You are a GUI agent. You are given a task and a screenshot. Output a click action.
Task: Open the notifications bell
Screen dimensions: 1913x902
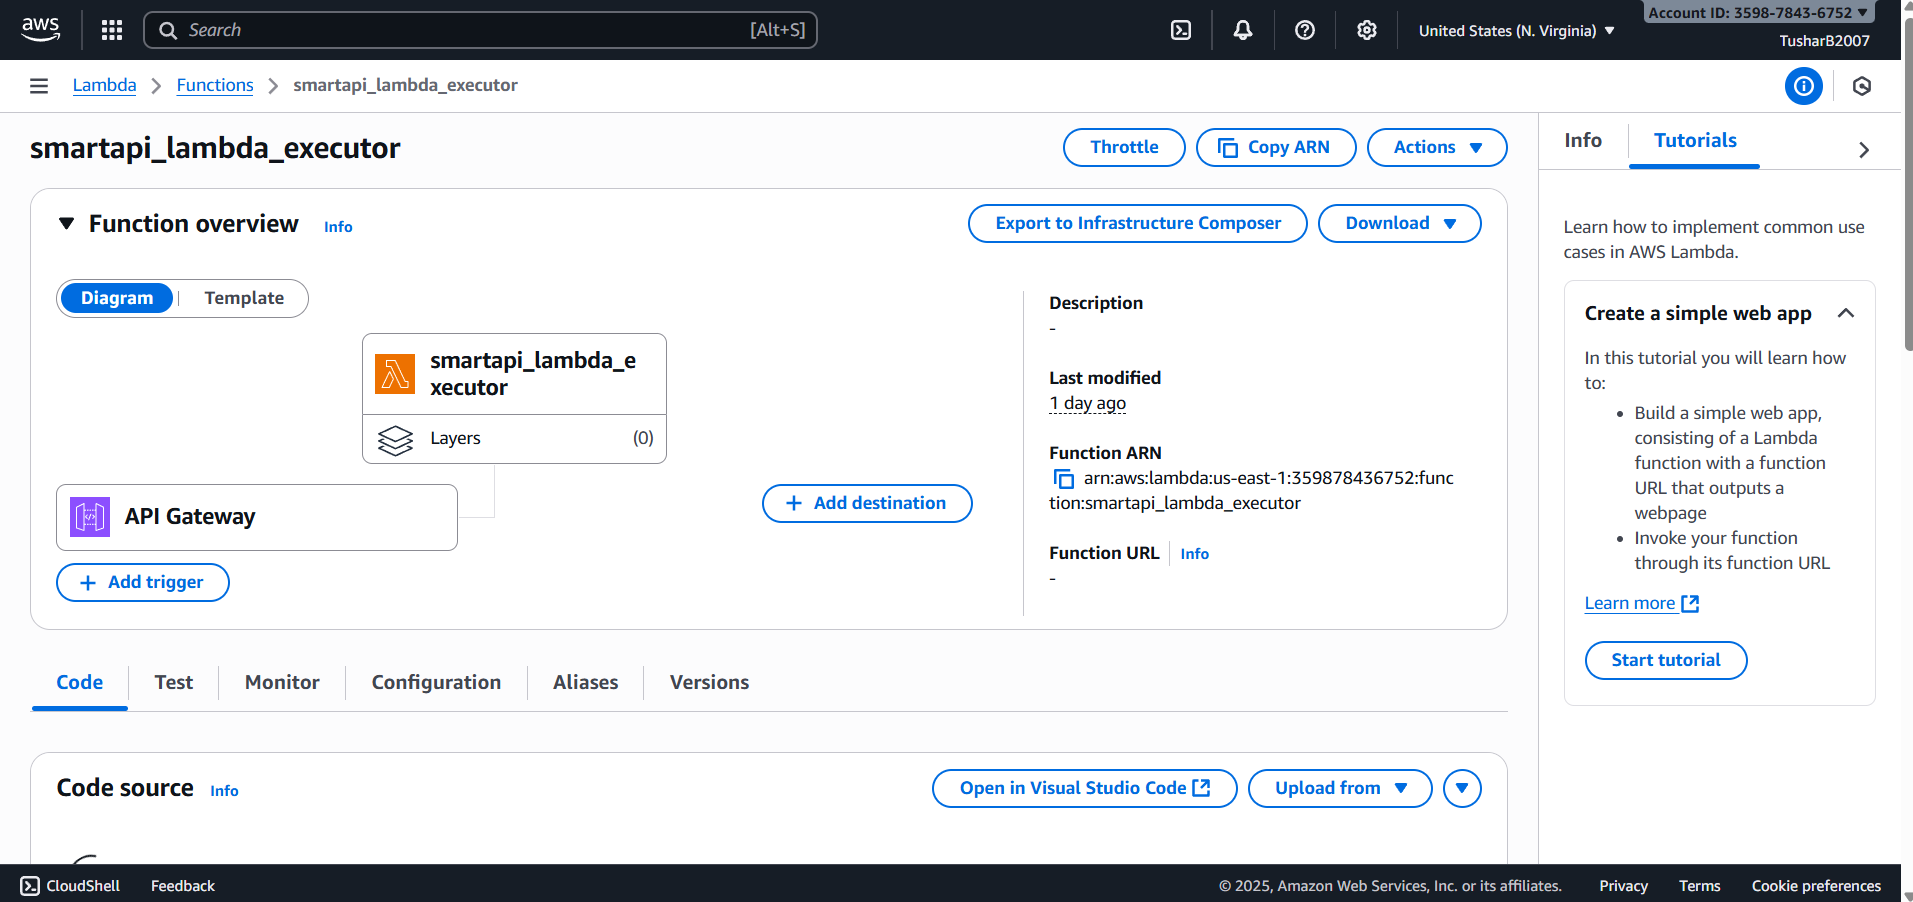coord(1243,30)
